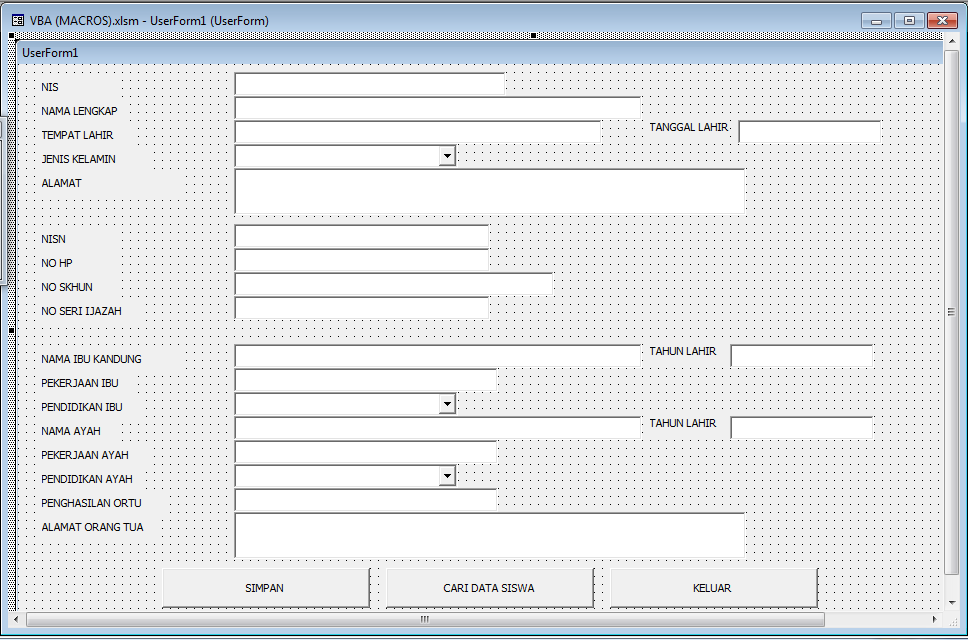Screen dimensions: 968x640
Task: Focus the NISN input field
Action: click(x=360, y=237)
